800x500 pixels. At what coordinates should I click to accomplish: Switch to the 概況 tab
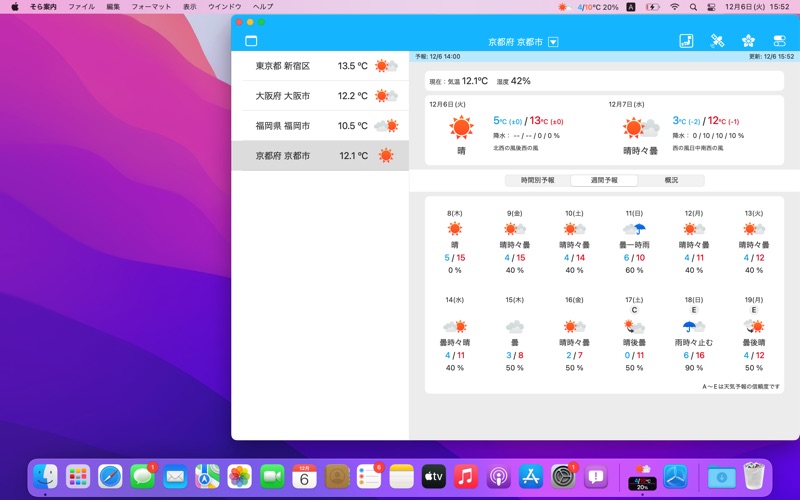coord(670,181)
